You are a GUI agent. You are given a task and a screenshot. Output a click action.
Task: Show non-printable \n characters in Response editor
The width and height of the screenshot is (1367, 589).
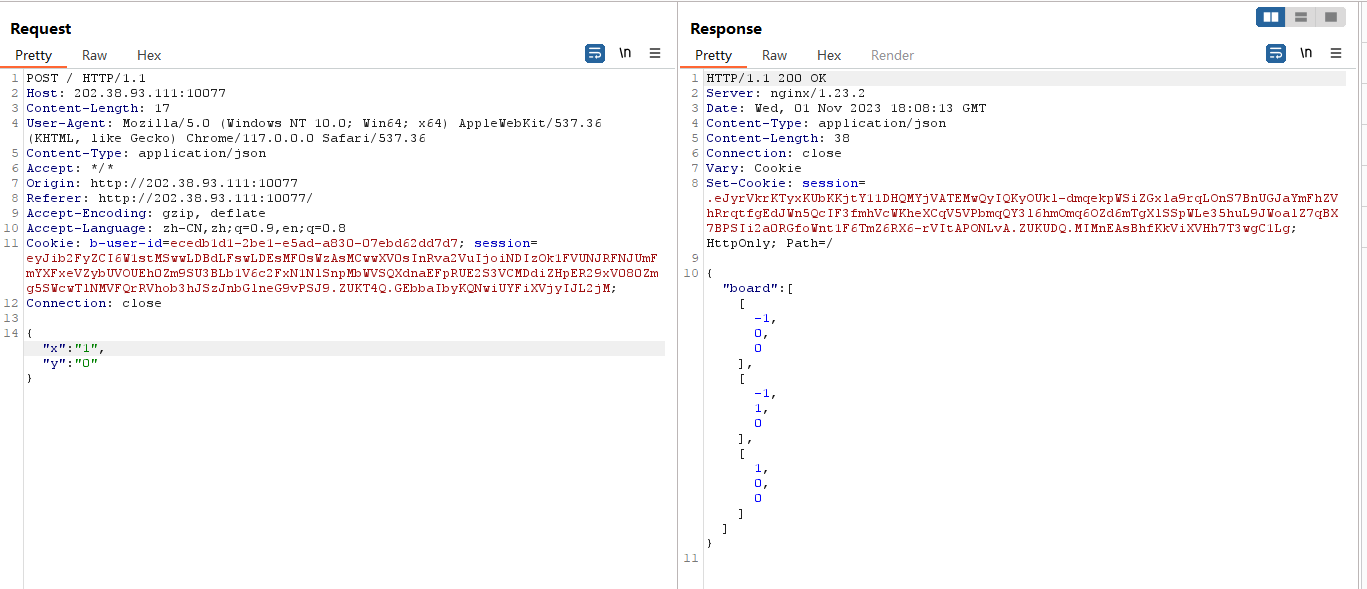(1306, 54)
